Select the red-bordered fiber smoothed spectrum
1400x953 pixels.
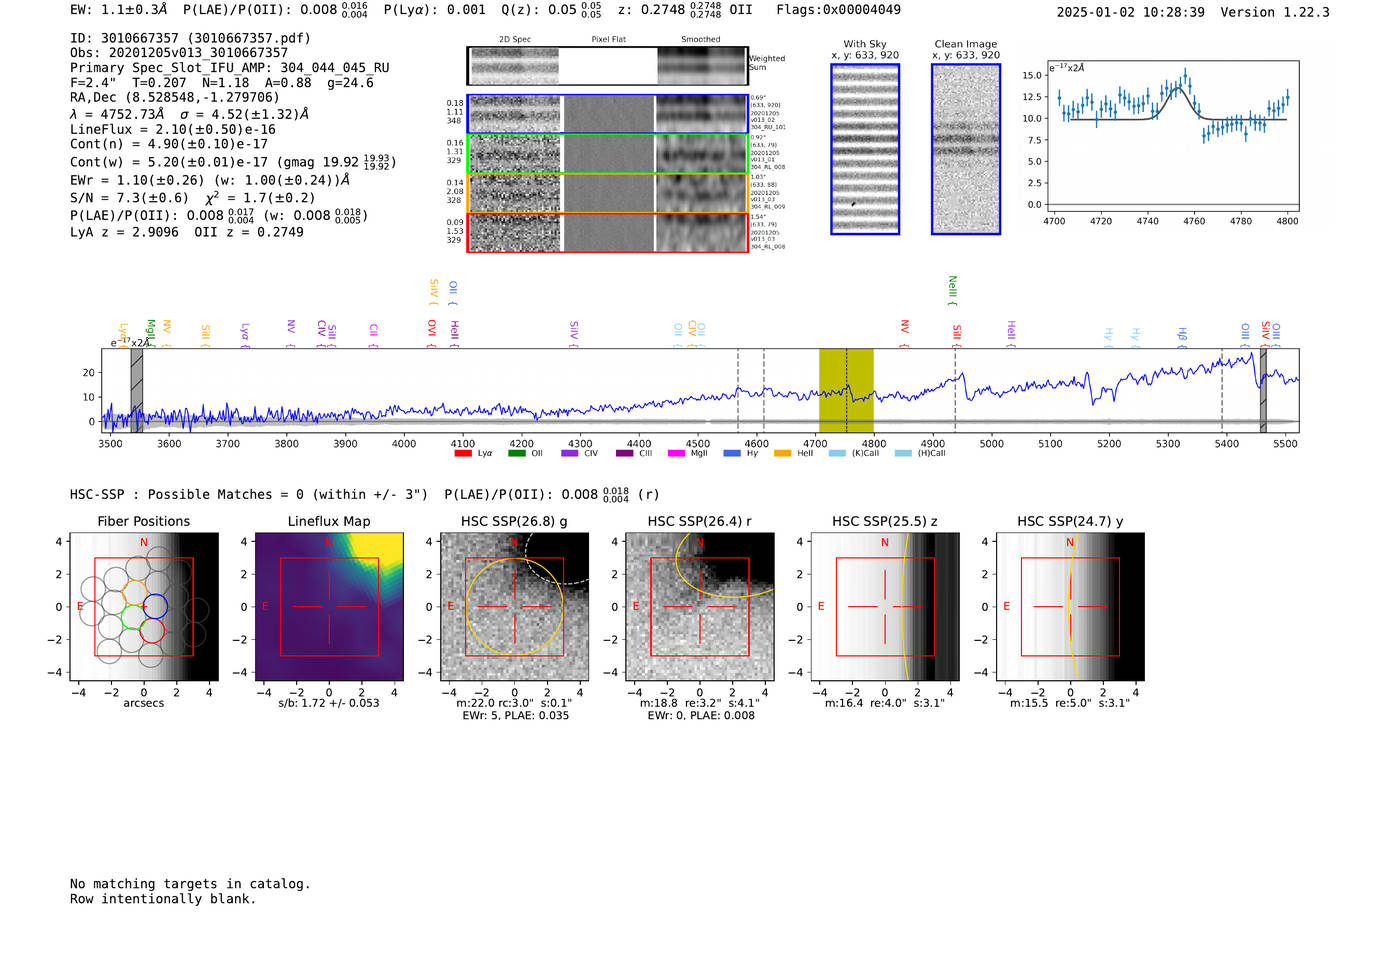[x=702, y=232]
